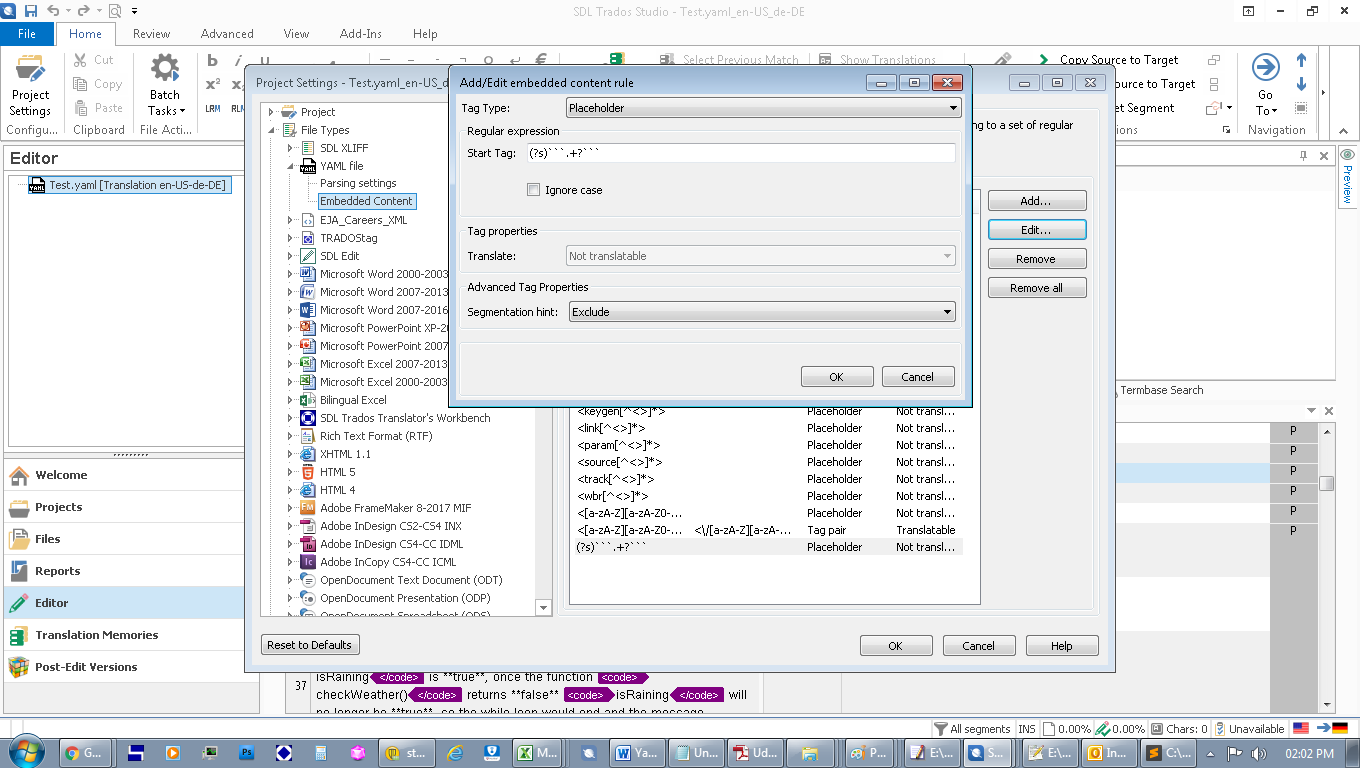The width and height of the screenshot is (1360, 768).
Task: Open the Editor view in the sidebar
Action: 52,603
